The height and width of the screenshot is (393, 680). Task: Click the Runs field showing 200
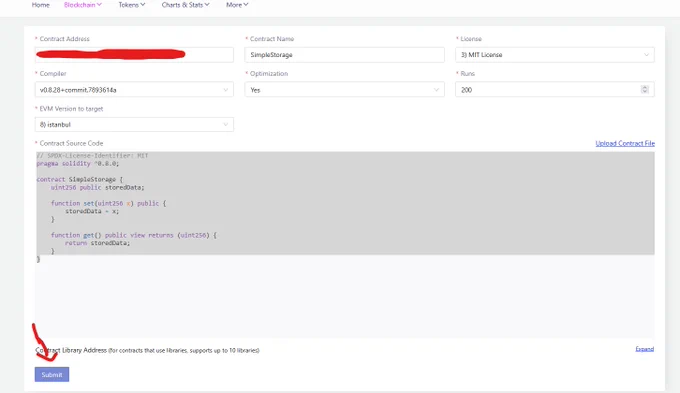(x=555, y=90)
